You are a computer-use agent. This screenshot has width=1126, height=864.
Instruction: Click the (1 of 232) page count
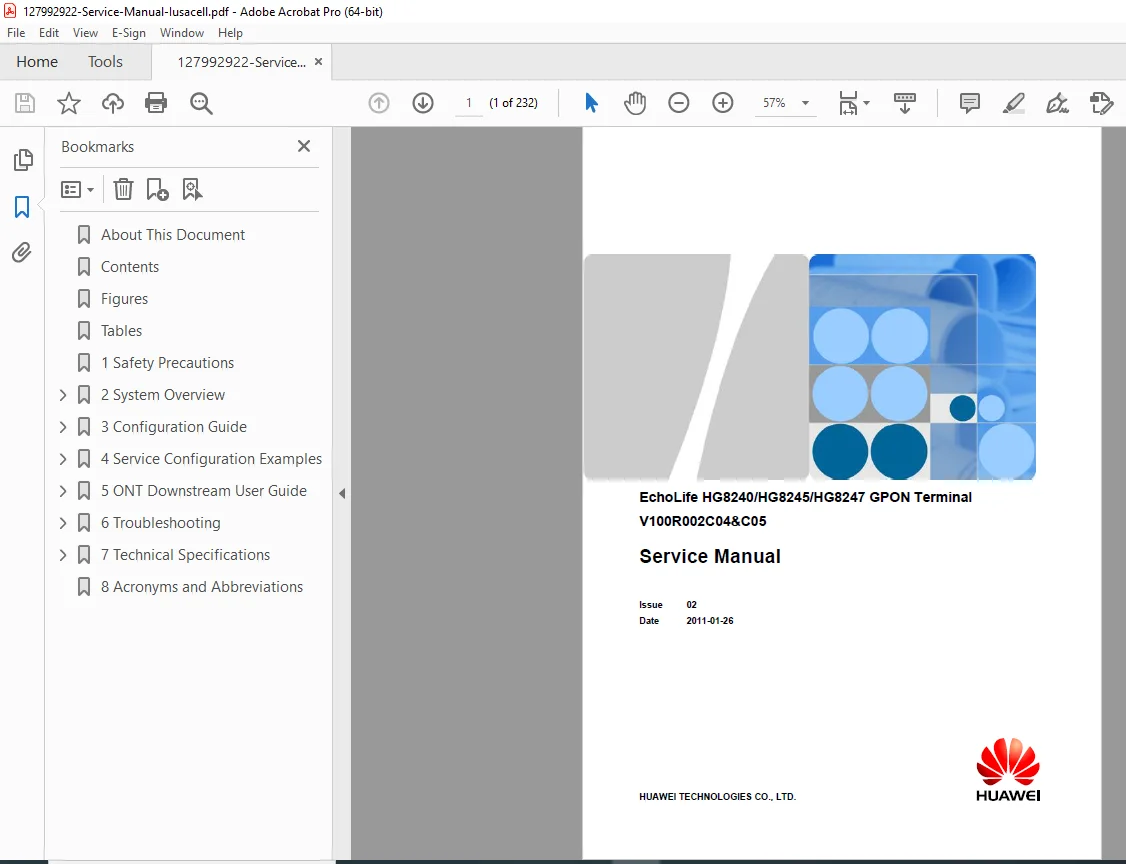[513, 103]
